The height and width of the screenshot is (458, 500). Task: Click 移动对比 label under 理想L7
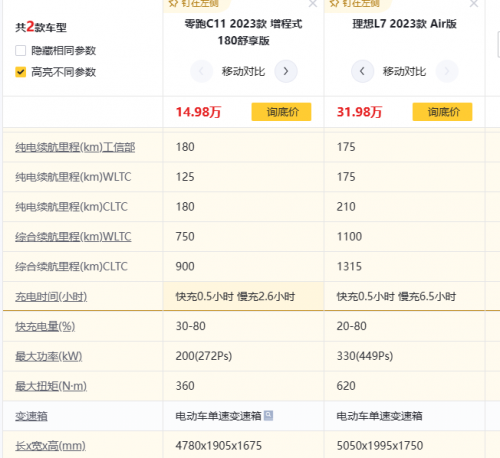[404, 71]
